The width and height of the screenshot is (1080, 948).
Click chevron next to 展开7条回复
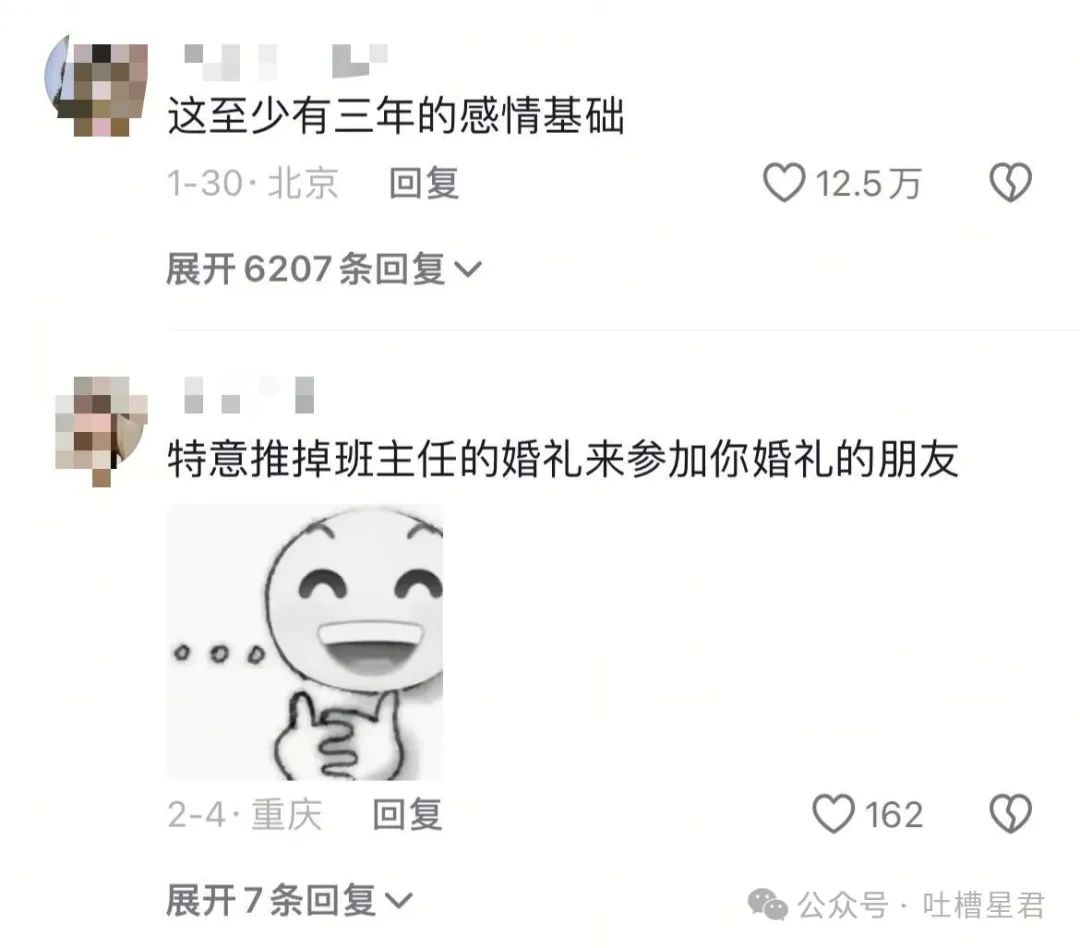(x=398, y=900)
